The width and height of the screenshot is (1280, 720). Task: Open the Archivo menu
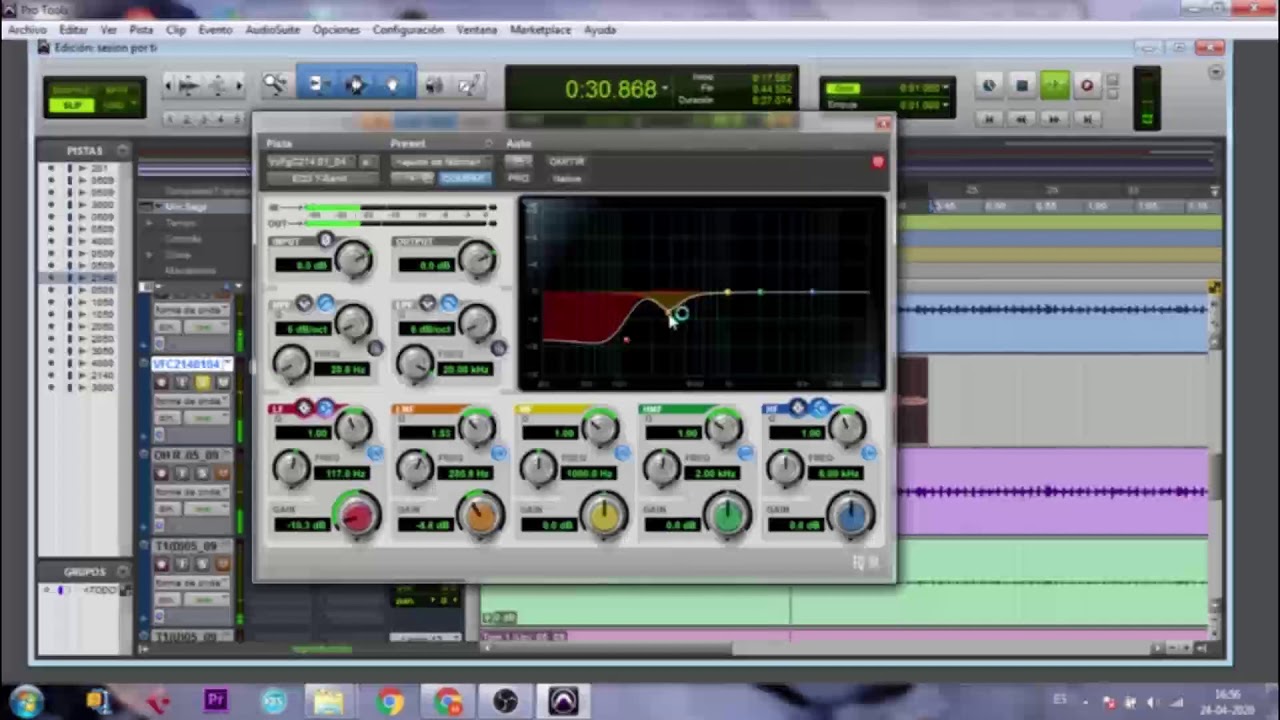[27, 30]
